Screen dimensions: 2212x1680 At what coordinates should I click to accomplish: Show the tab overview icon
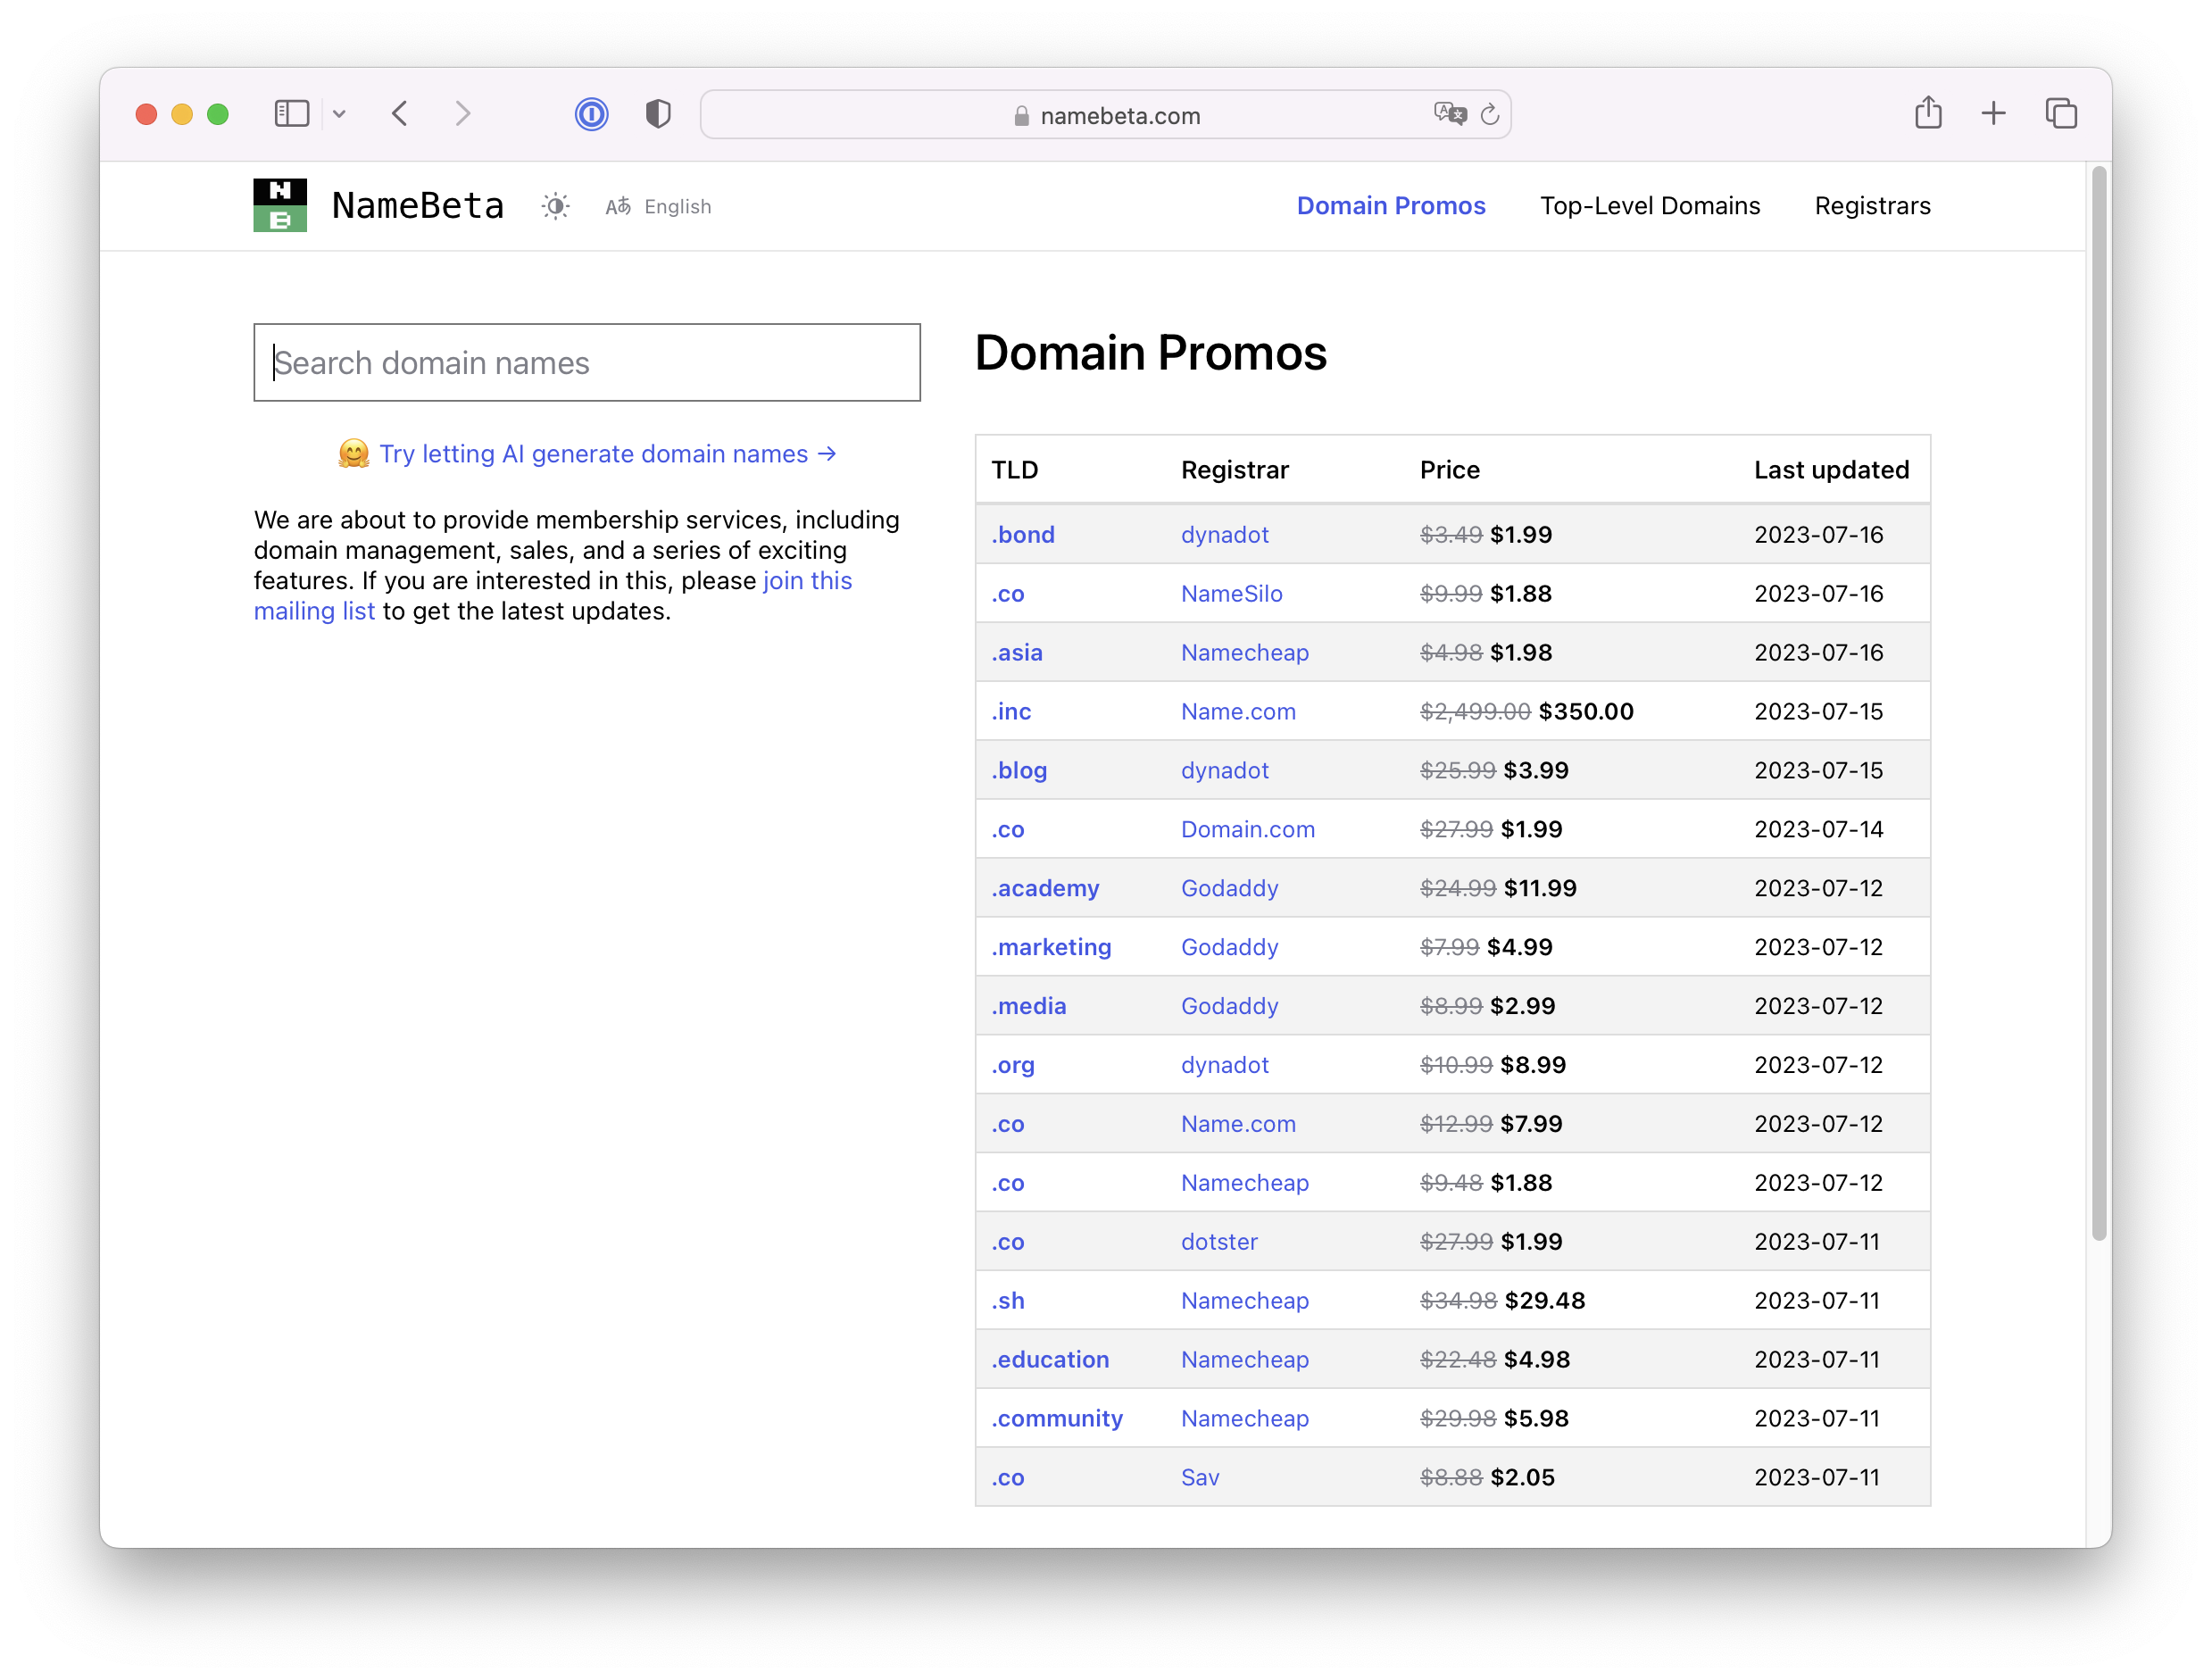coord(2061,114)
